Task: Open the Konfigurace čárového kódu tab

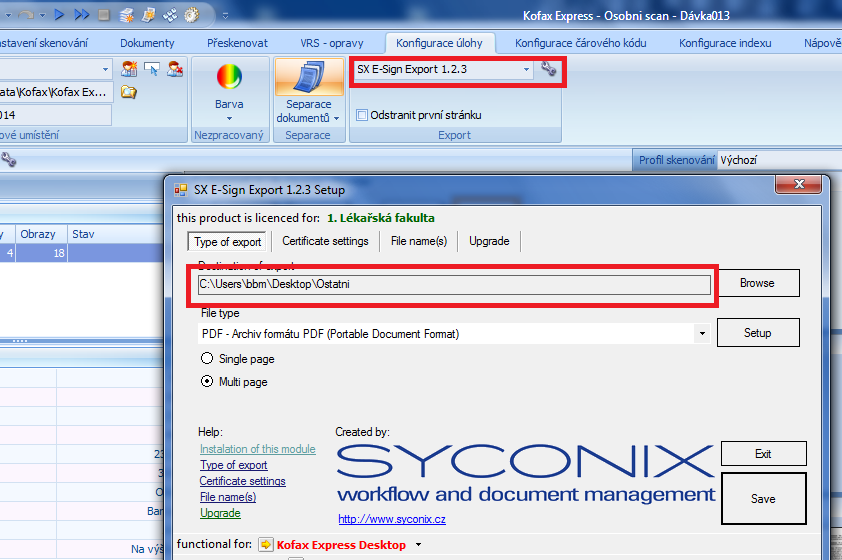Action: click(580, 43)
